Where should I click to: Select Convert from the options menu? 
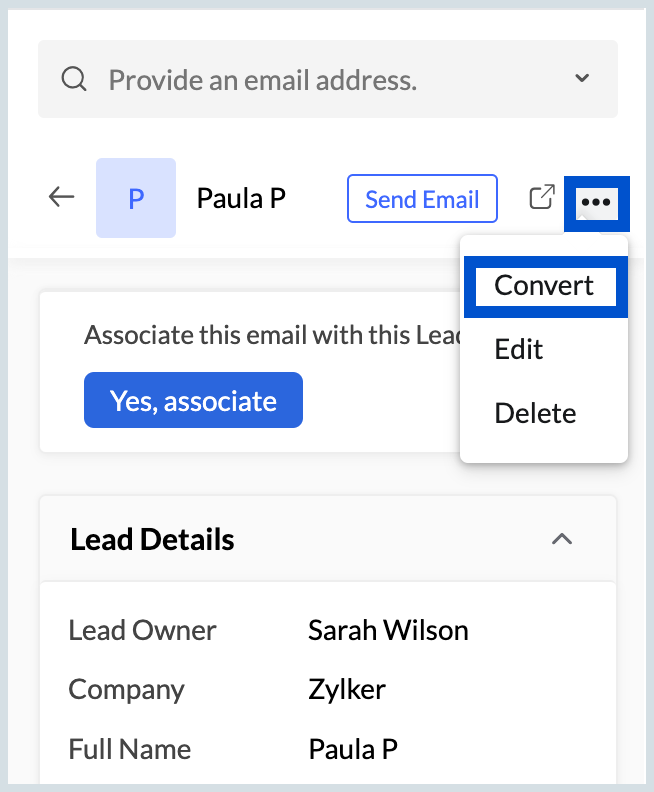(544, 286)
